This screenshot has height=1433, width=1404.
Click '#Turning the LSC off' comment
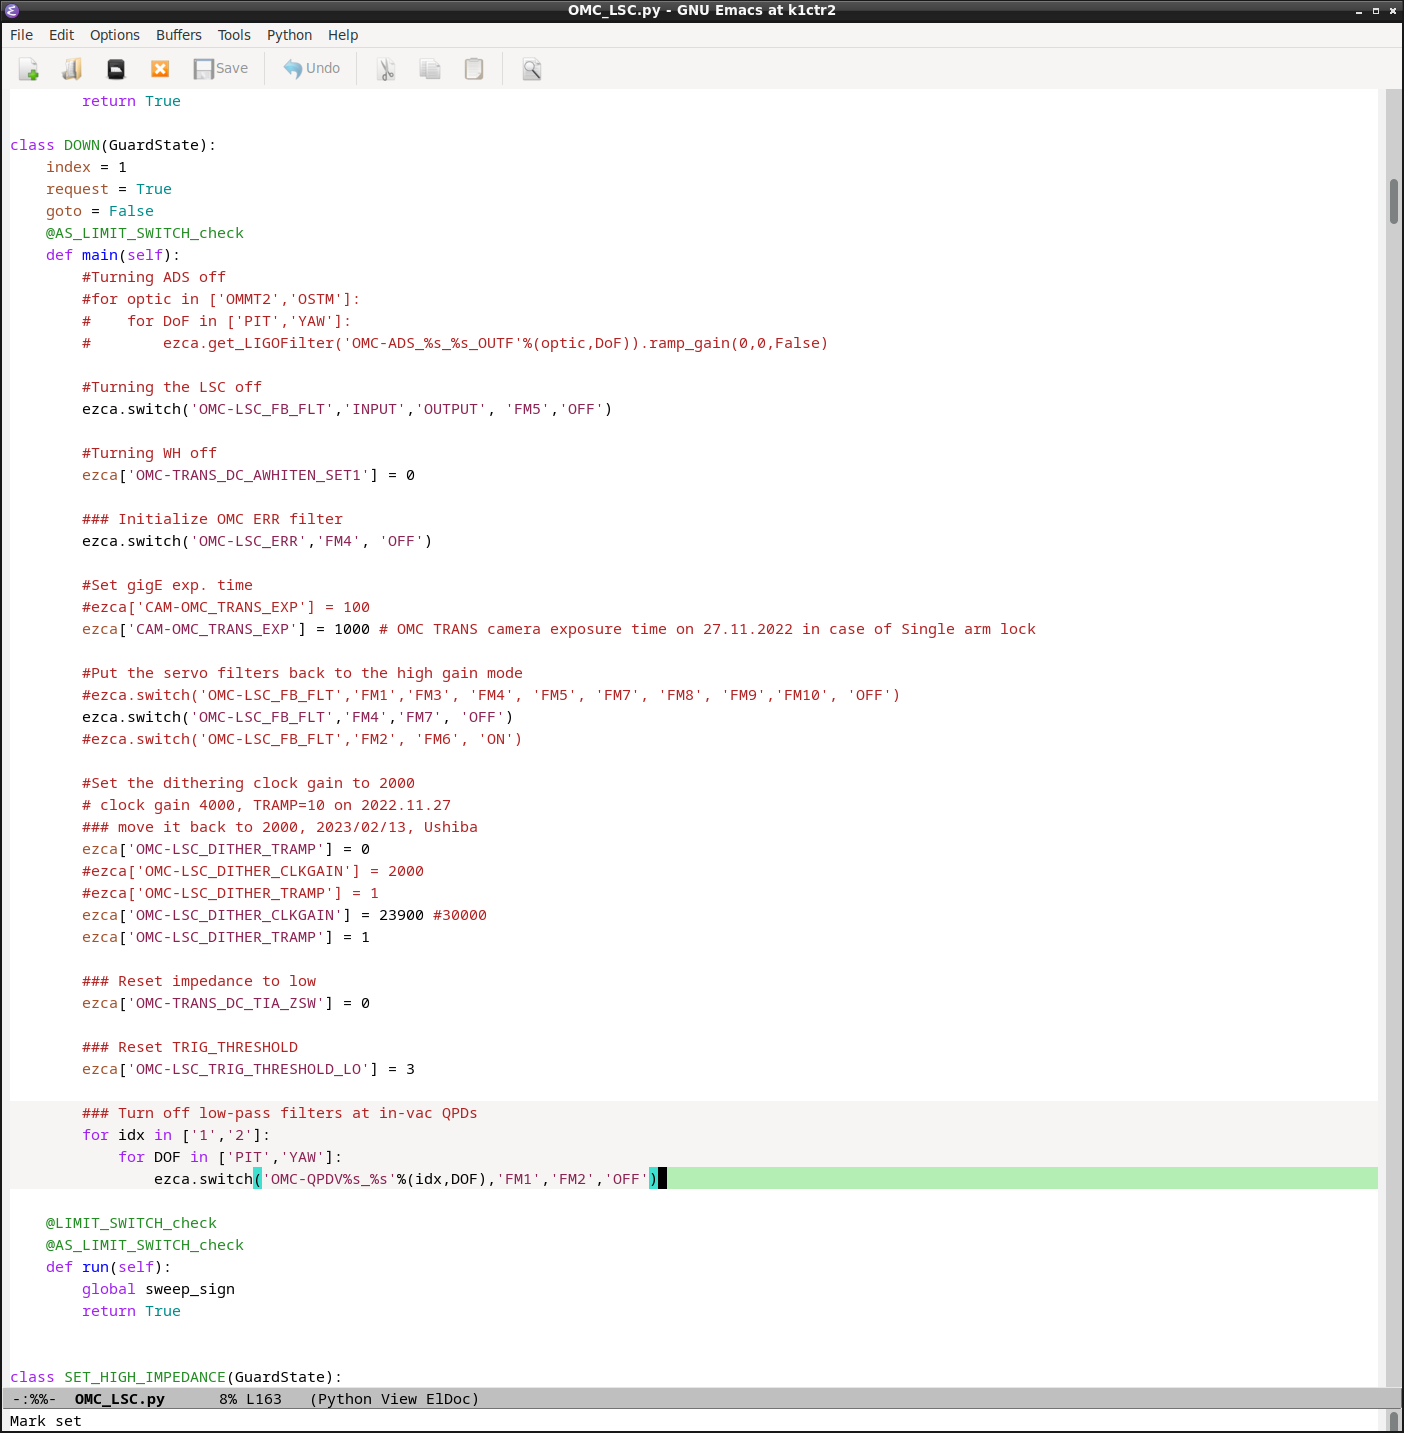172,387
